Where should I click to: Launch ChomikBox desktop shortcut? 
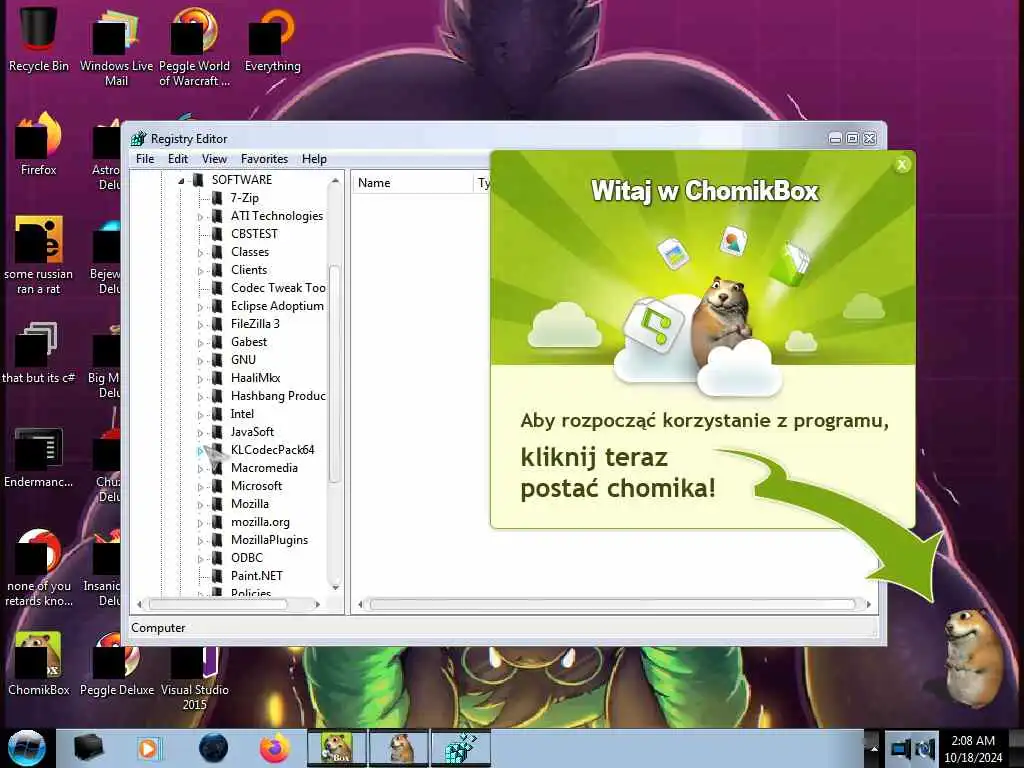39,664
